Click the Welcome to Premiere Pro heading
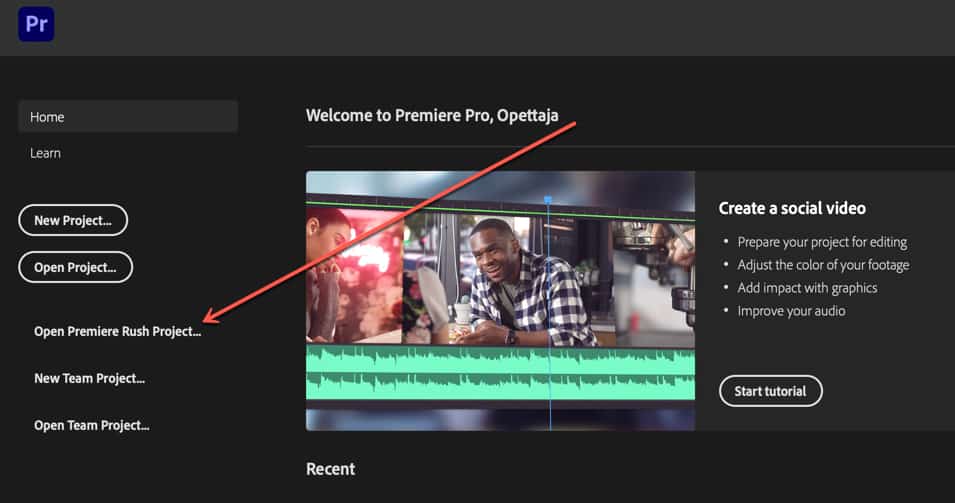The image size is (955, 503). click(x=432, y=115)
